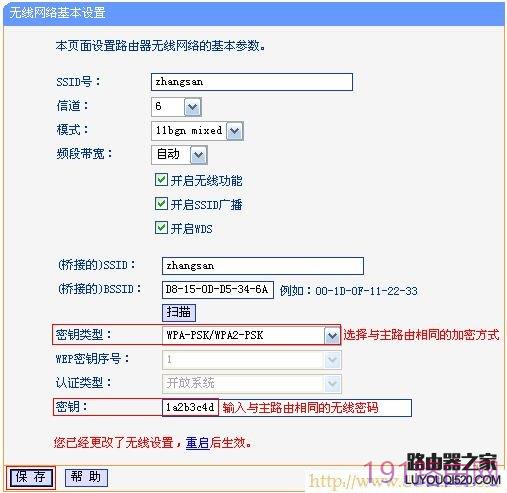Toggle the 开启无线功能 checkbox
This screenshot has width=507, height=493.
pyautogui.click(x=161, y=180)
